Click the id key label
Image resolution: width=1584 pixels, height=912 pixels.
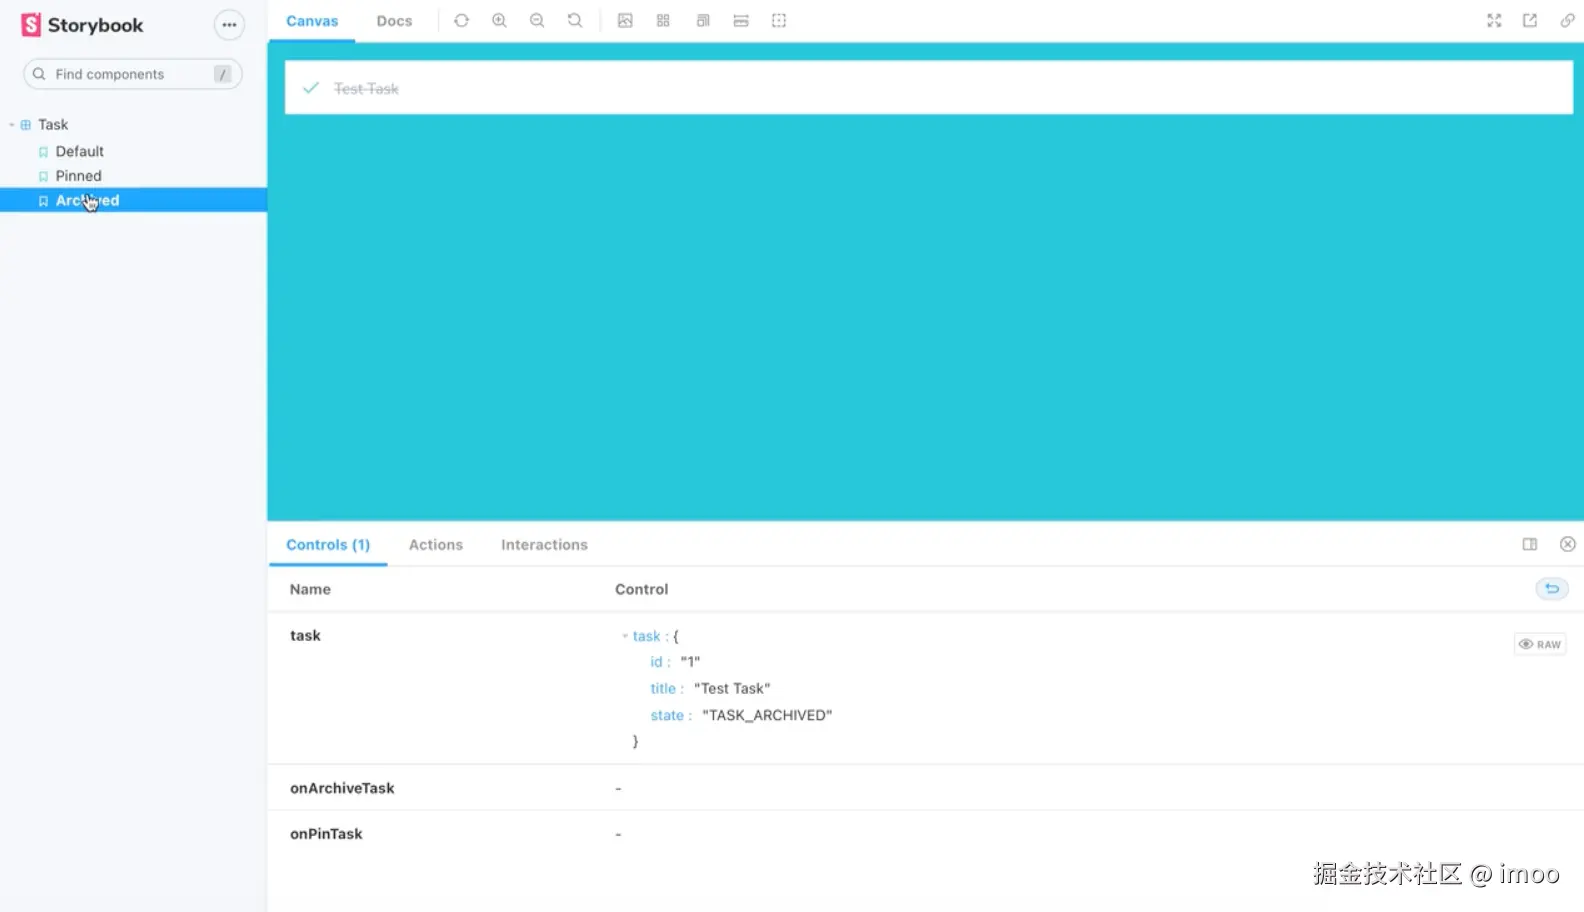point(656,662)
